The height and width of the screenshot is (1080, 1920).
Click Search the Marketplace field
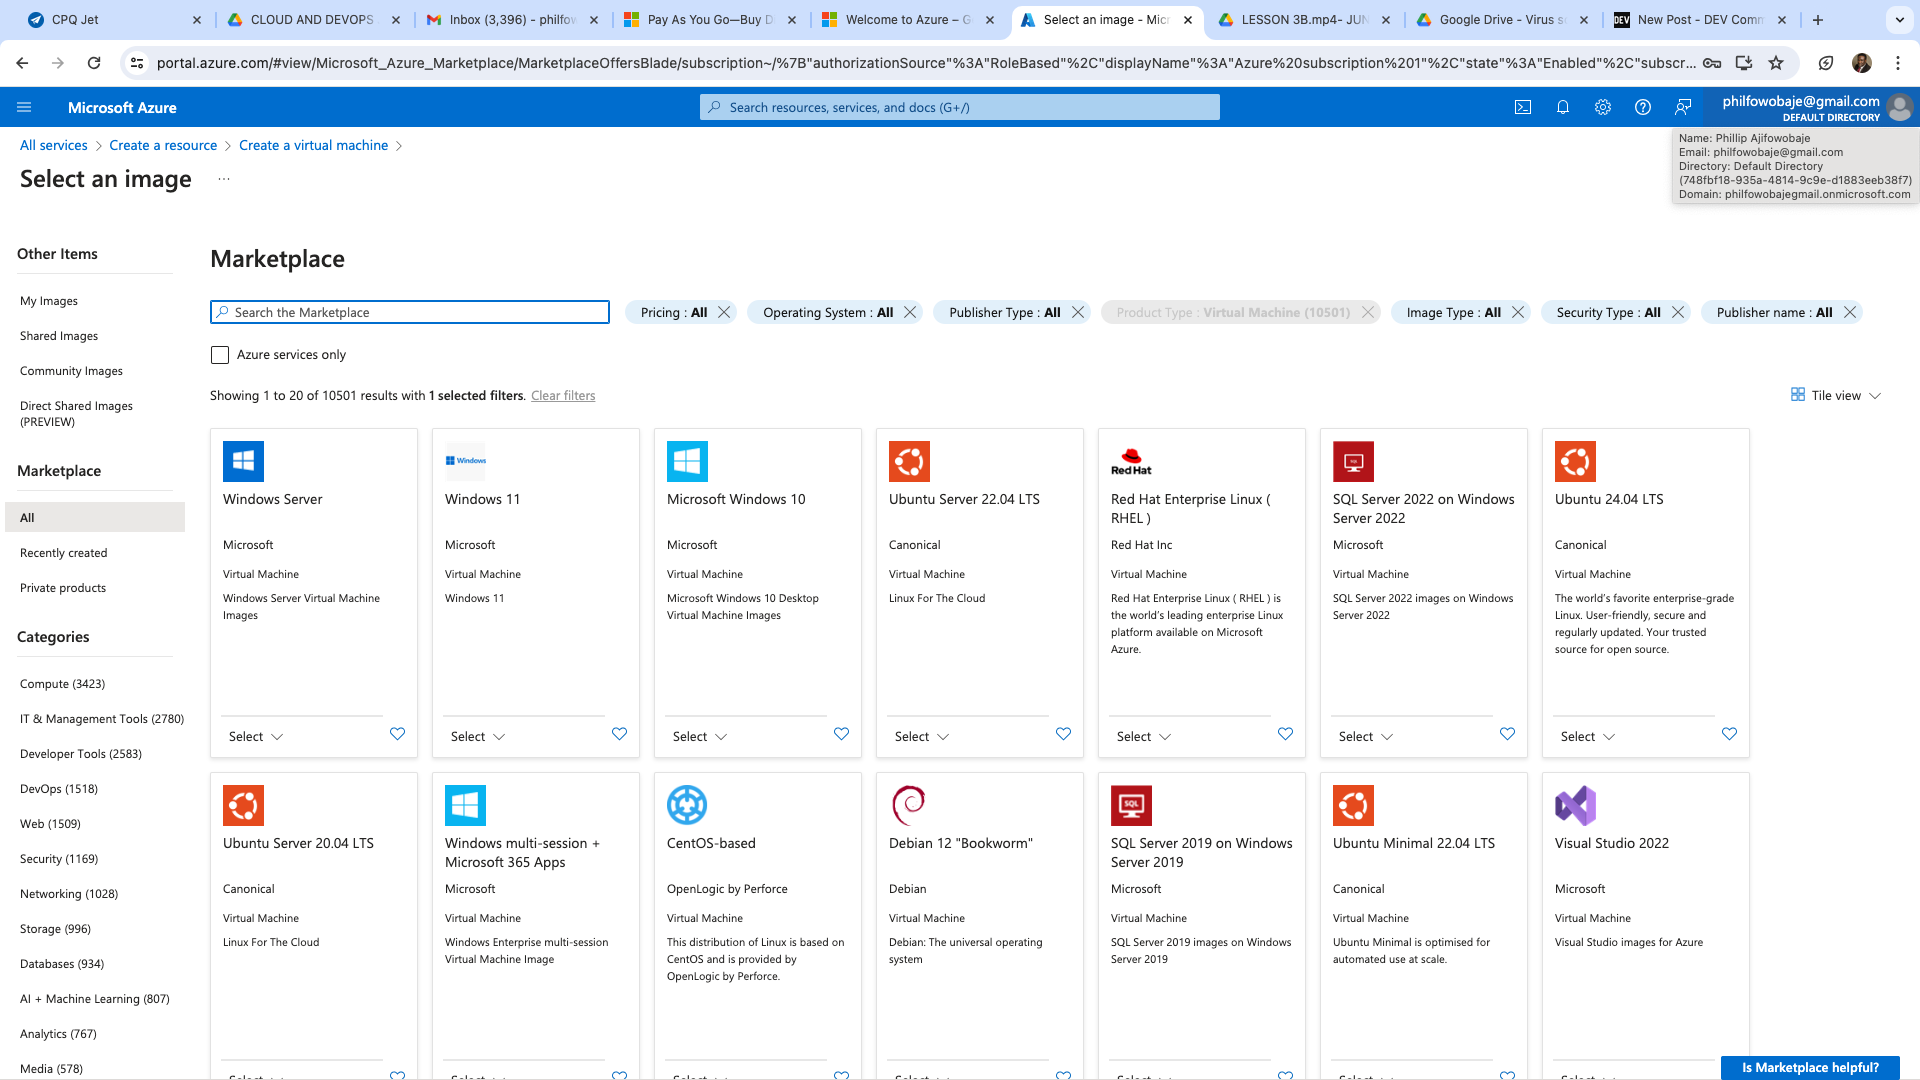click(x=410, y=312)
